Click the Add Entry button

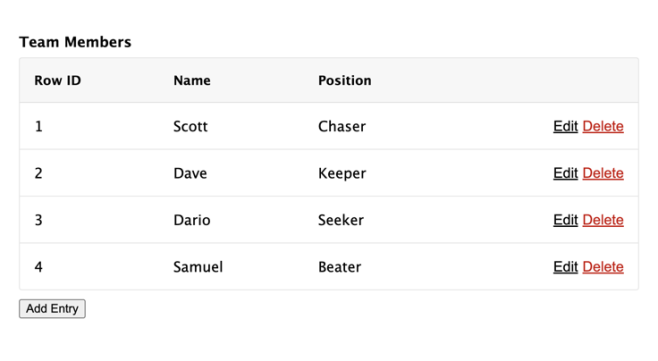52,309
